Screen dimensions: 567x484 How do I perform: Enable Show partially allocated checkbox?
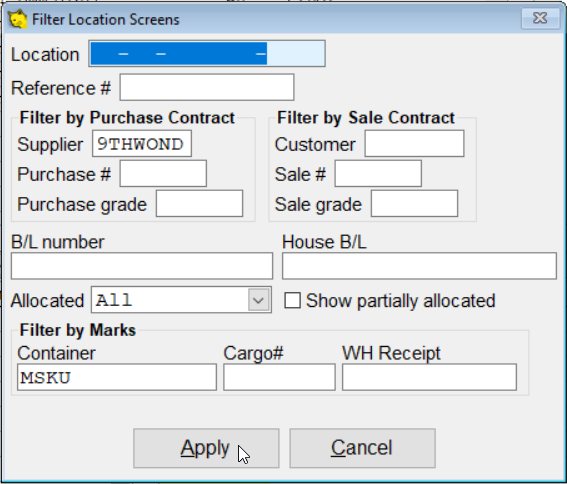point(292,301)
